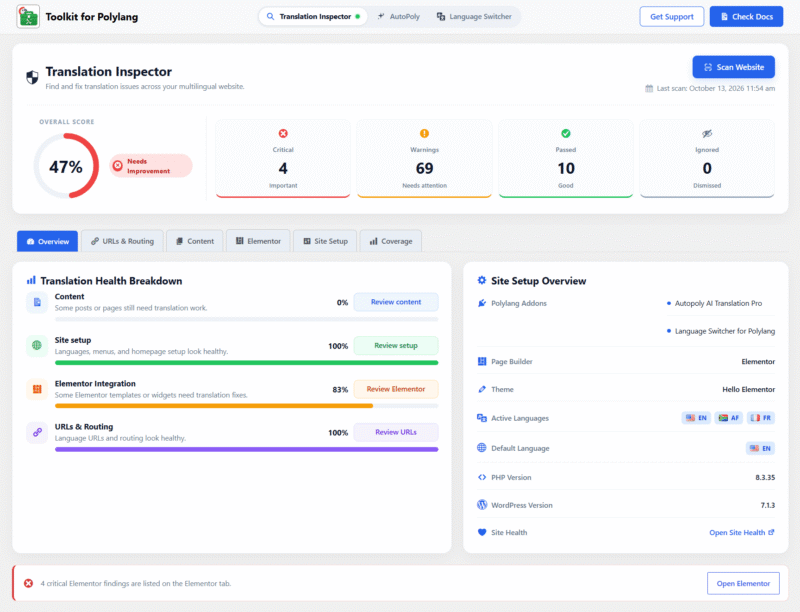The image size is (800, 612).
Task: Click the orange Warnings exclamation icon
Action: tap(424, 134)
